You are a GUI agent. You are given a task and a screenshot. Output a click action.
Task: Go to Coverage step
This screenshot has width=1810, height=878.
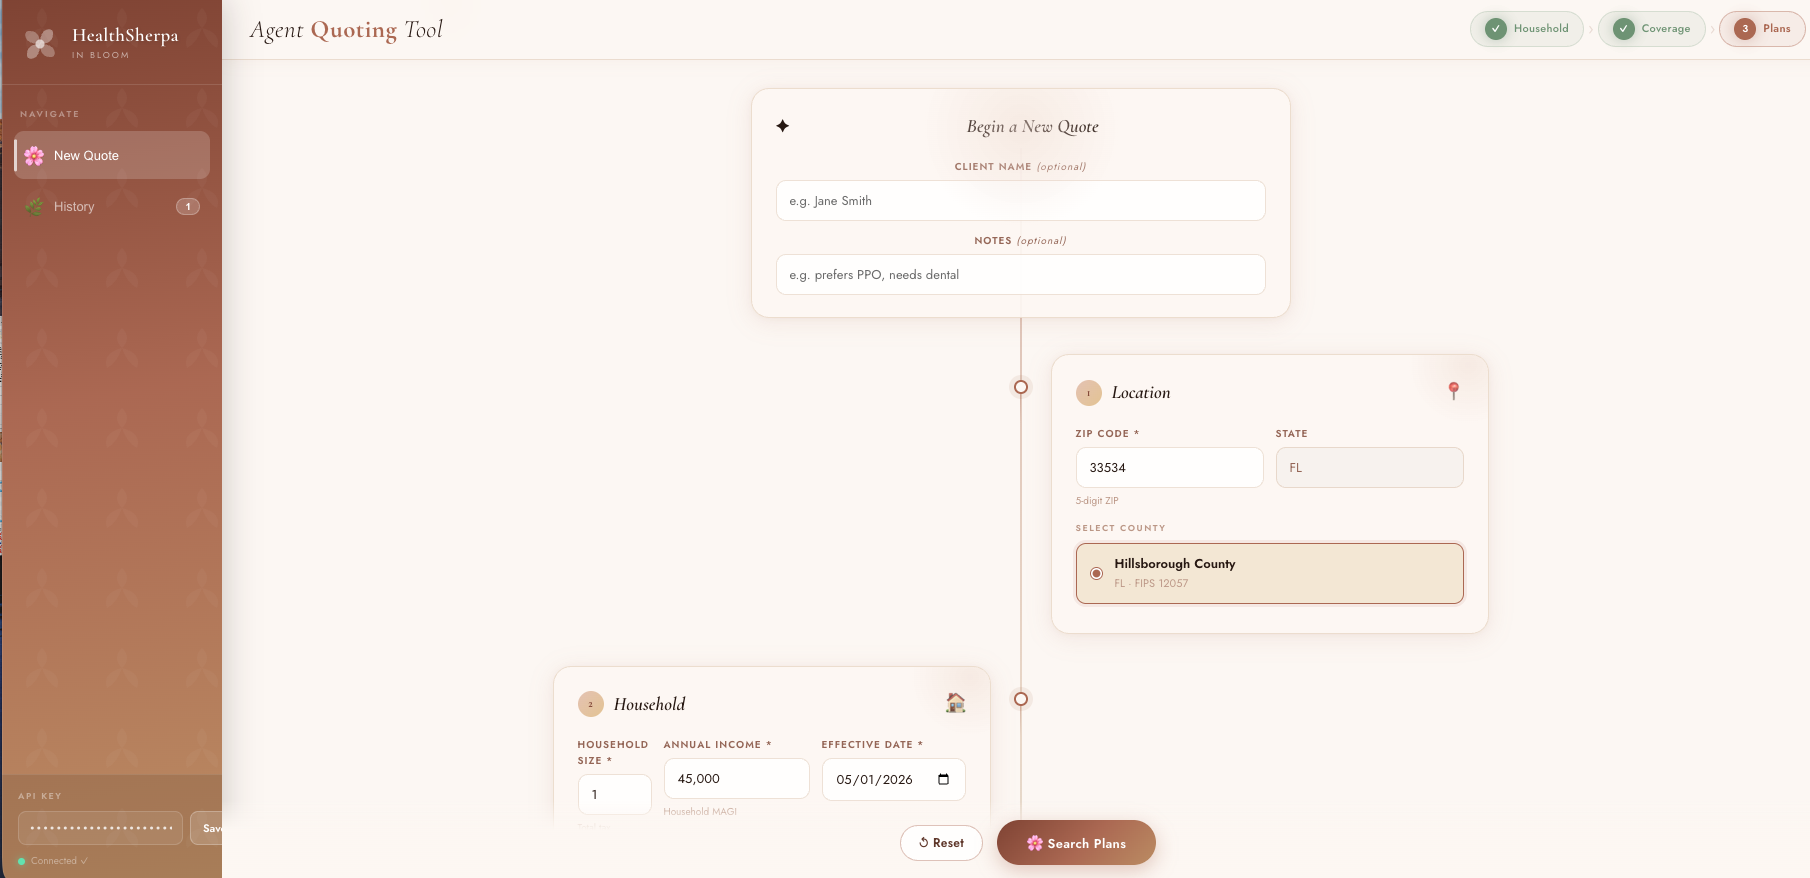pyautogui.click(x=1651, y=29)
